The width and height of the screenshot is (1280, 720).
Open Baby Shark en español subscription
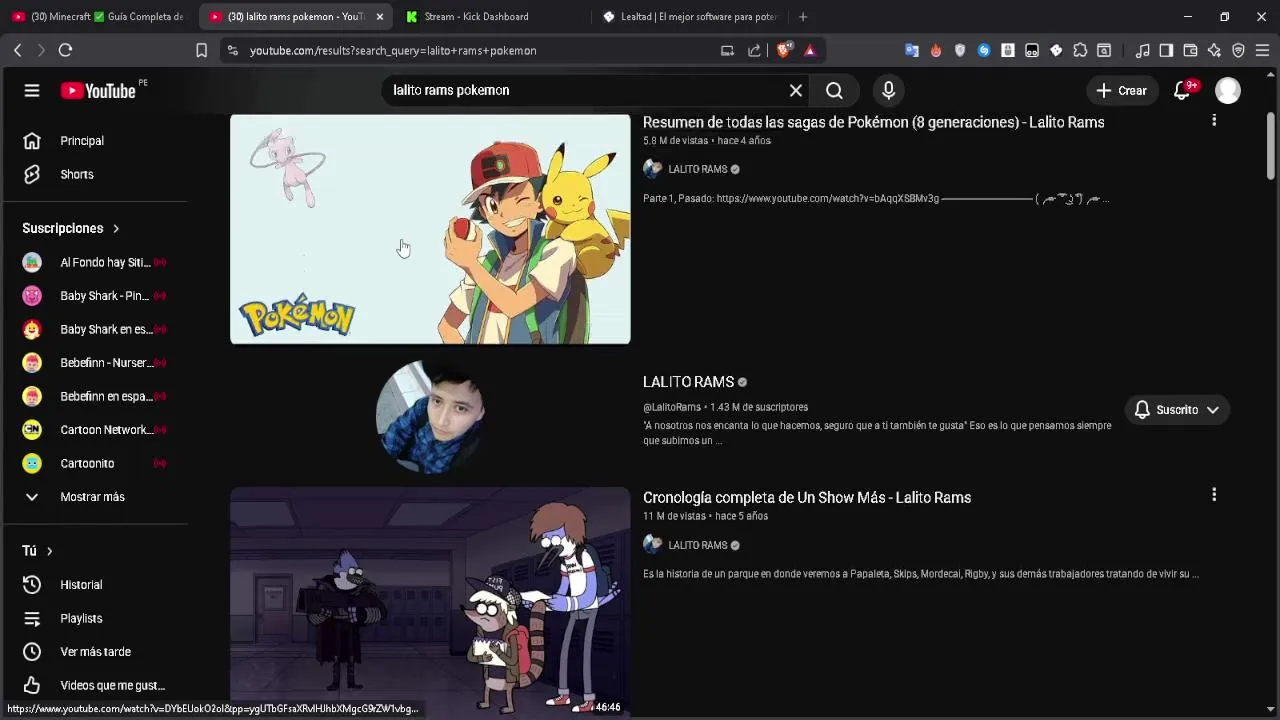coord(95,329)
